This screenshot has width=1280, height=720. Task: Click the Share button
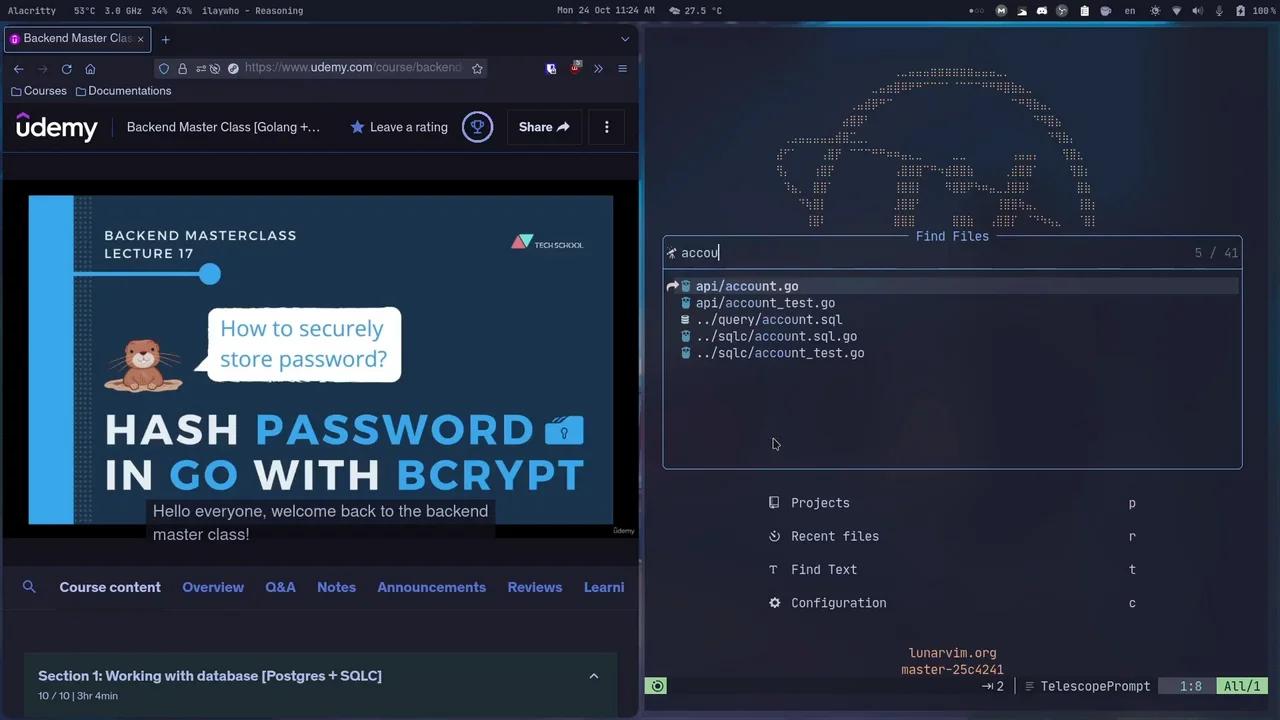[x=543, y=127]
